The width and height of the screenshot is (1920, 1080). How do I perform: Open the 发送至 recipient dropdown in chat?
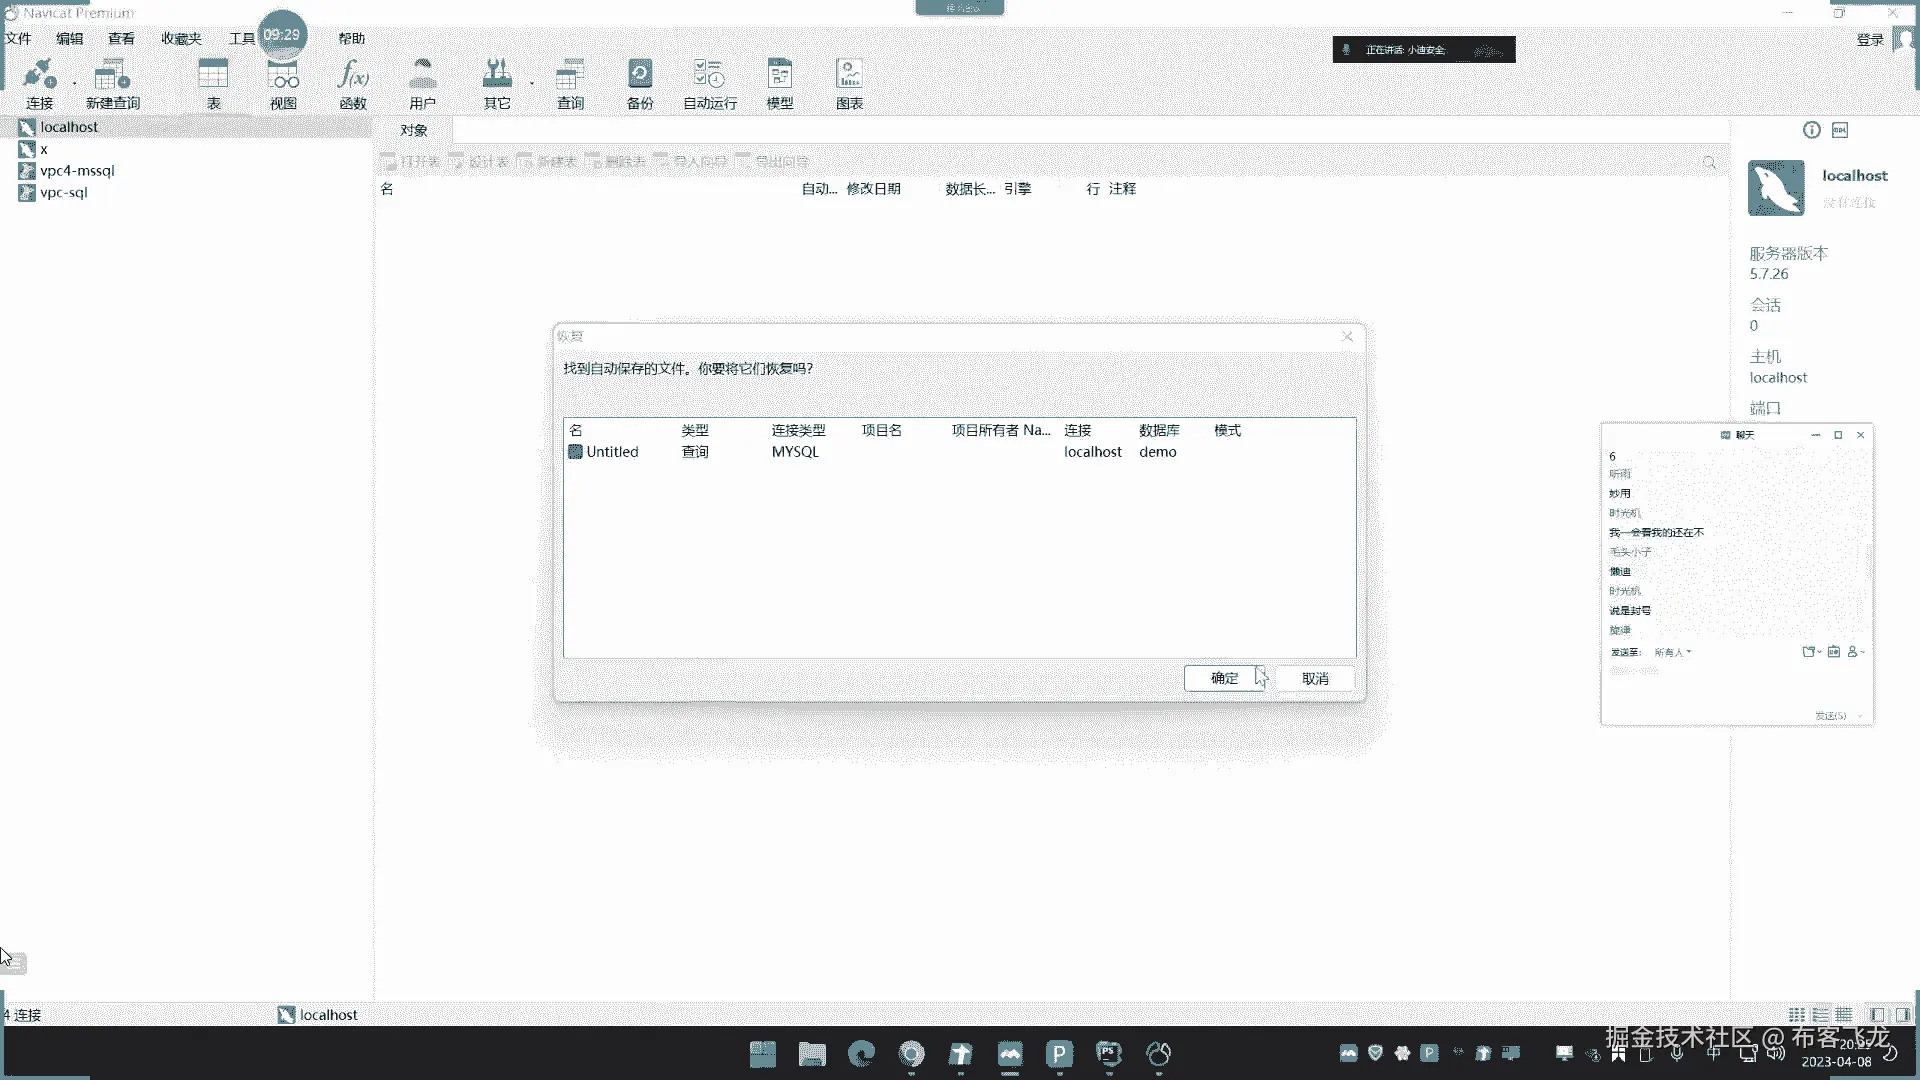click(x=1672, y=652)
